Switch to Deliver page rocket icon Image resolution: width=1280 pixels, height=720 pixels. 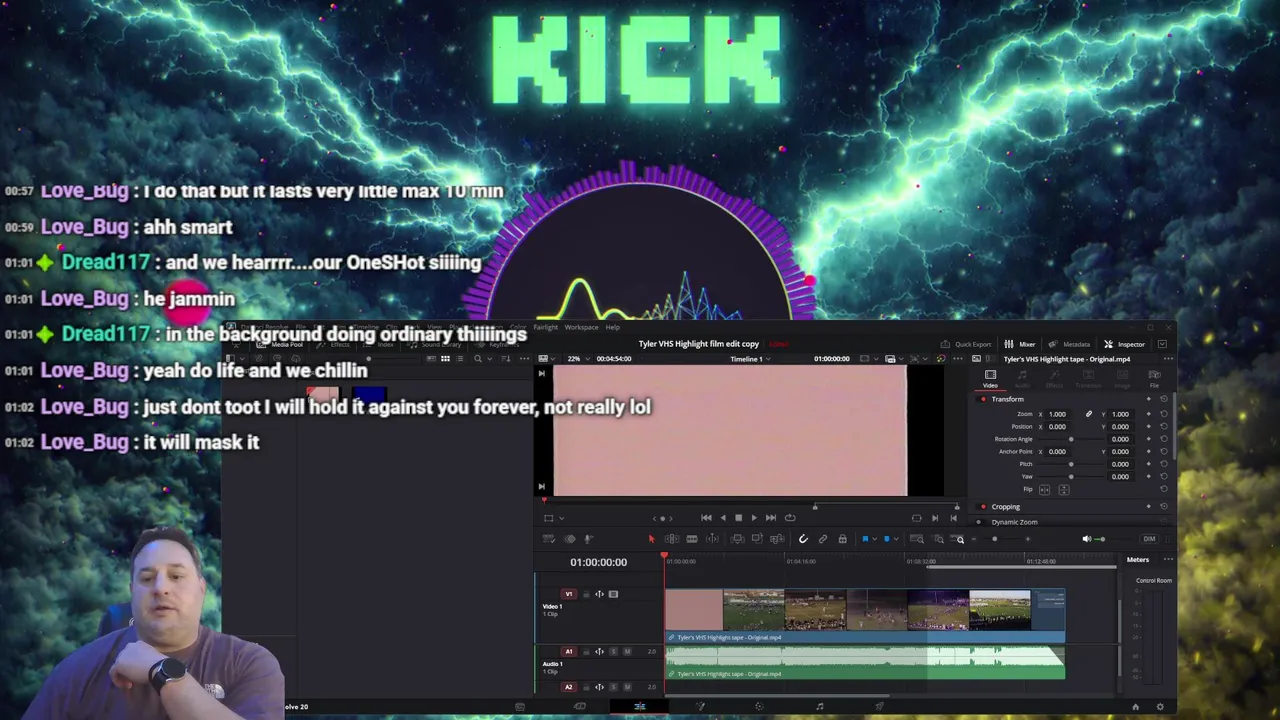point(880,707)
